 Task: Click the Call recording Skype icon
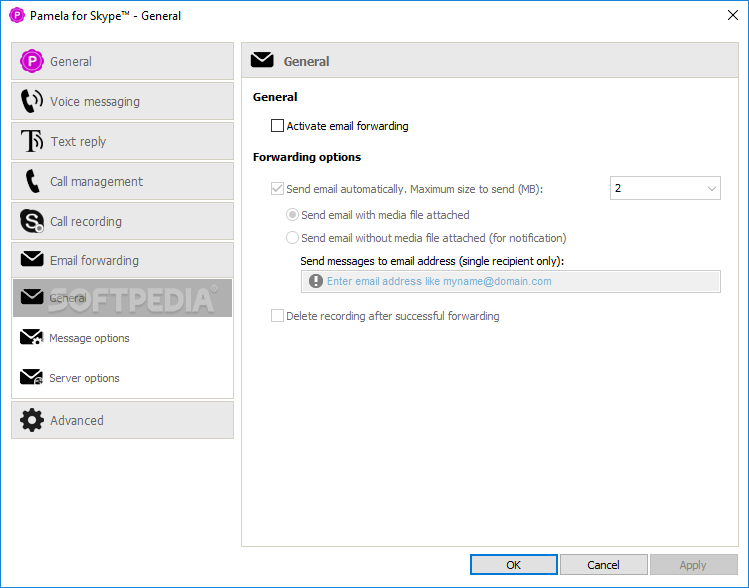pyautogui.click(x=32, y=221)
